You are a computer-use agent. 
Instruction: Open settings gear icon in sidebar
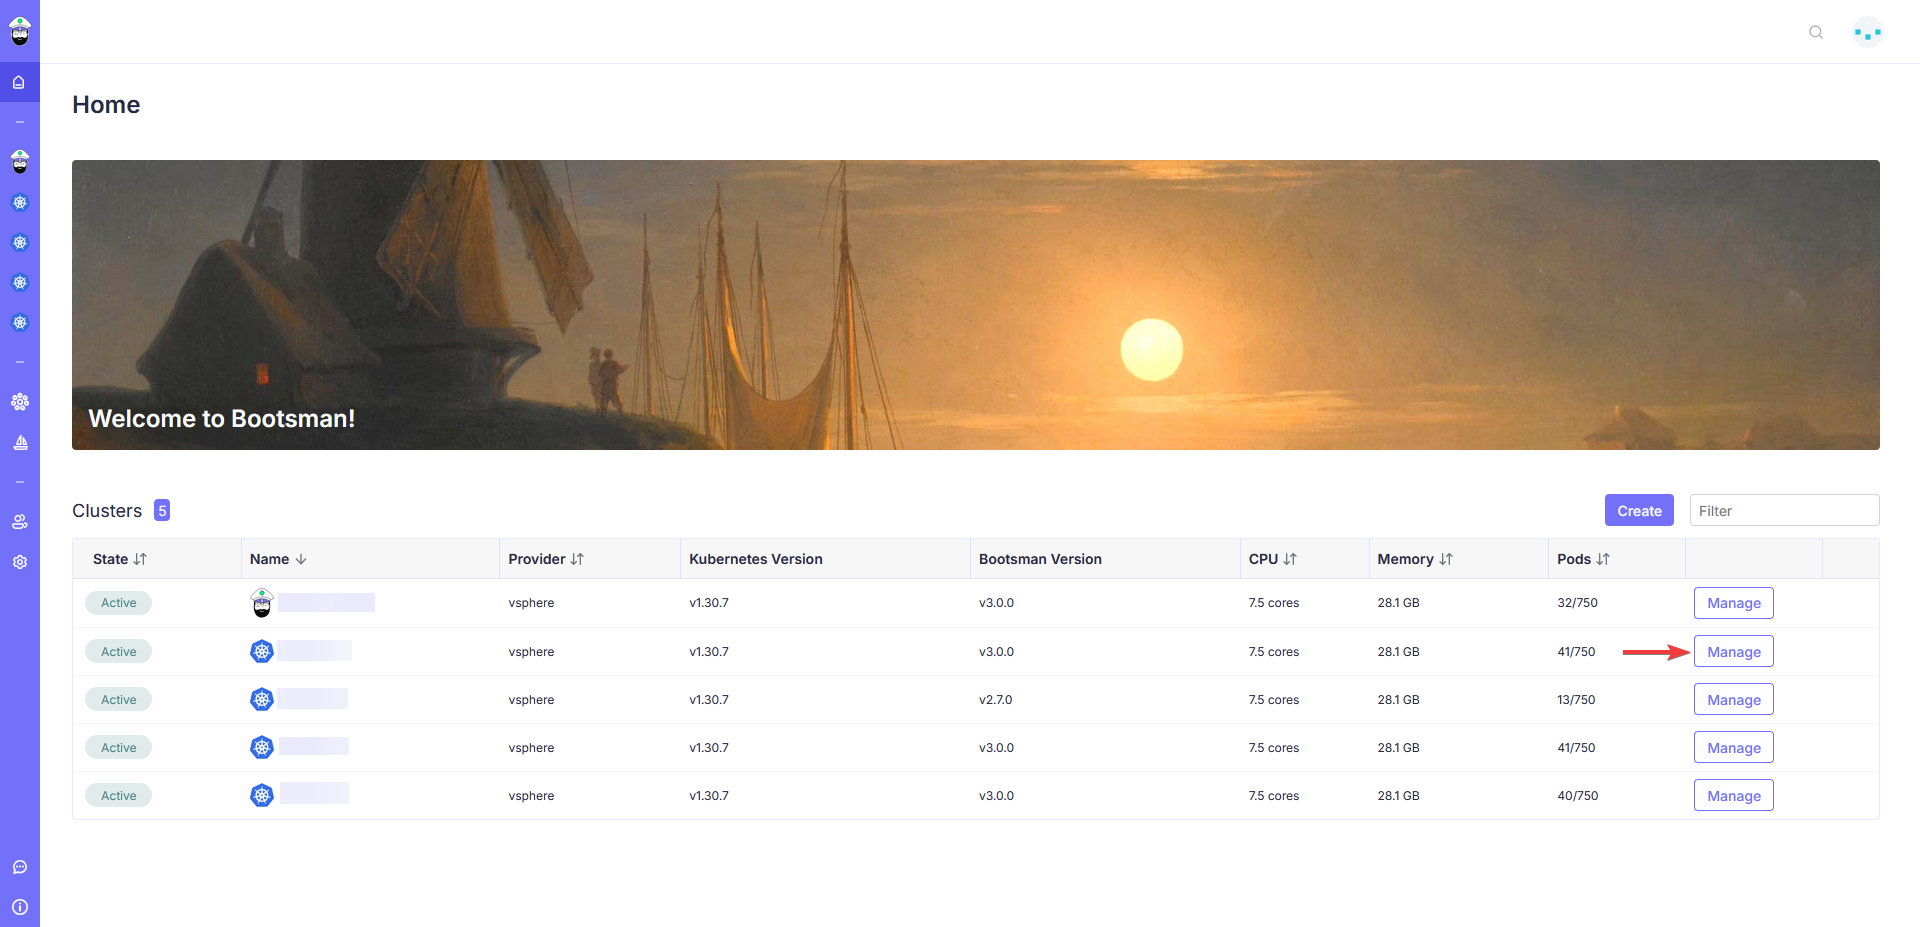[19, 562]
